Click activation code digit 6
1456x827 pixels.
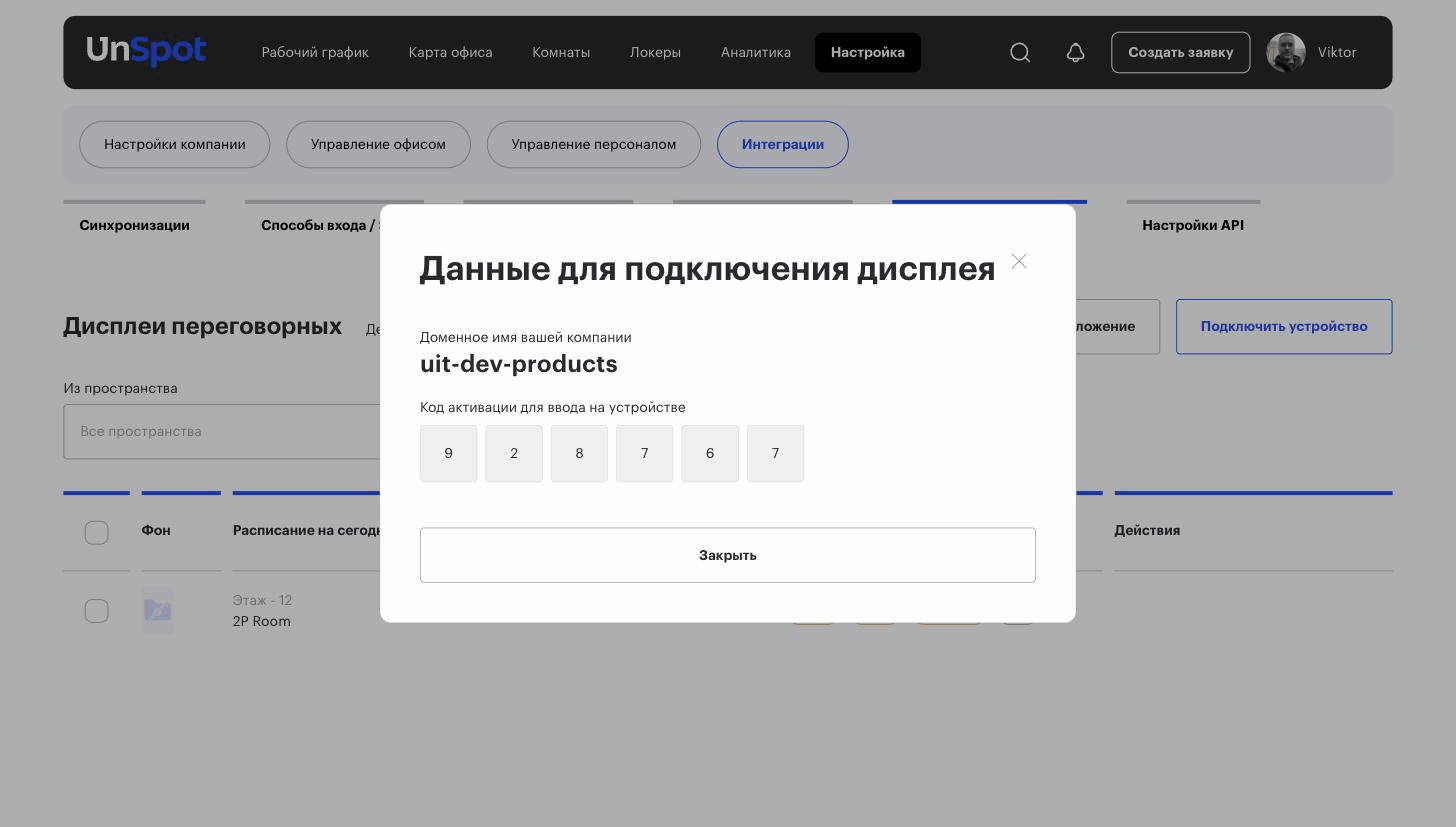710,454
